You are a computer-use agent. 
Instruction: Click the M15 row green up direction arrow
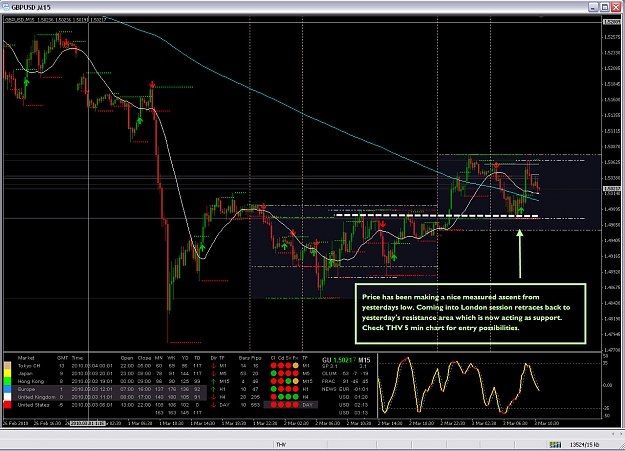[213, 381]
